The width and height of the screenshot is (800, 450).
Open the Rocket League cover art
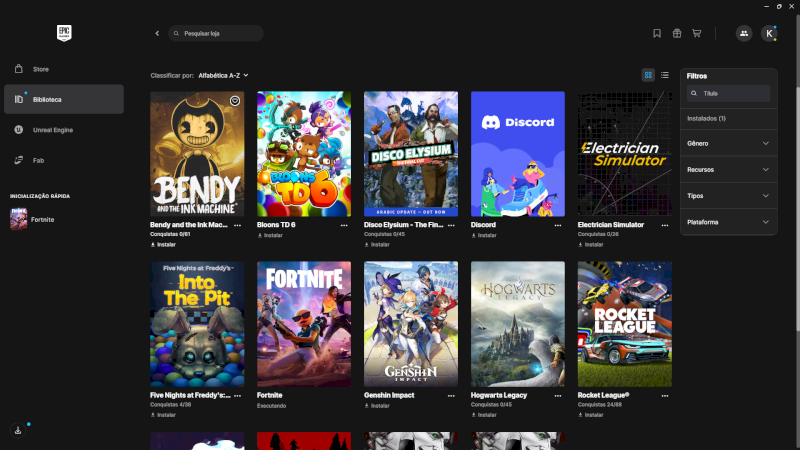tap(624, 324)
